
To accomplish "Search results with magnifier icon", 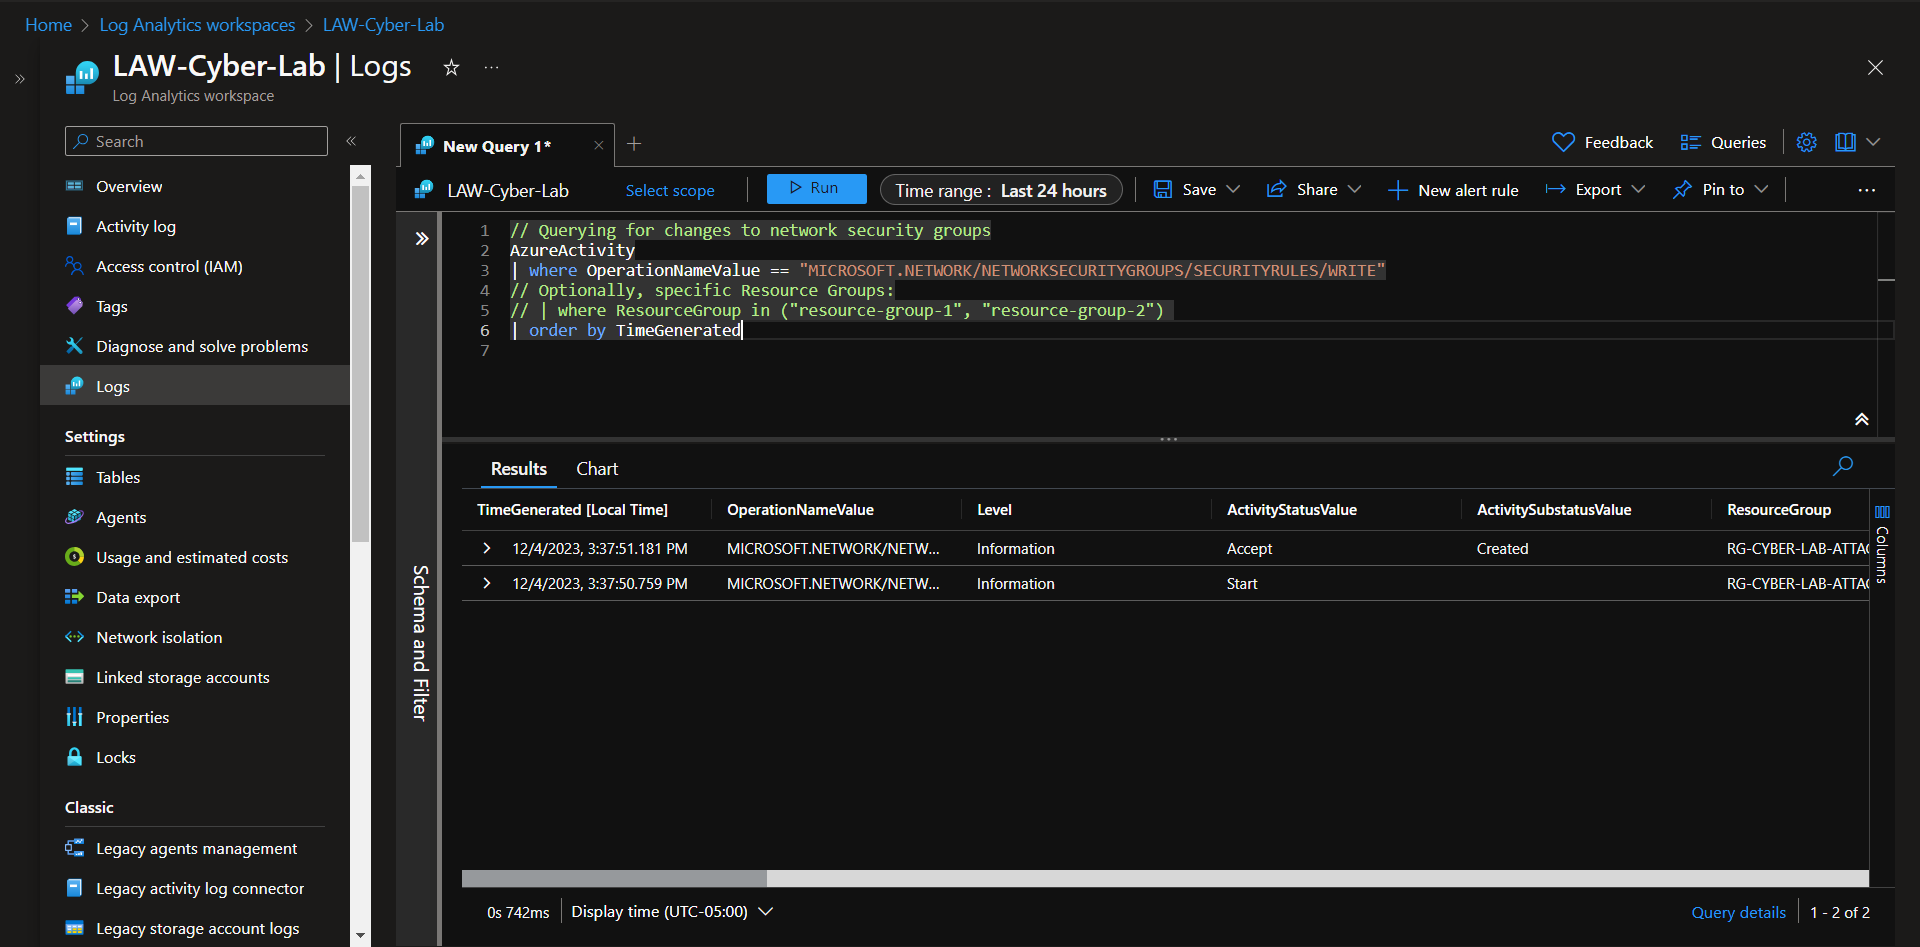I will point(1843,466).
